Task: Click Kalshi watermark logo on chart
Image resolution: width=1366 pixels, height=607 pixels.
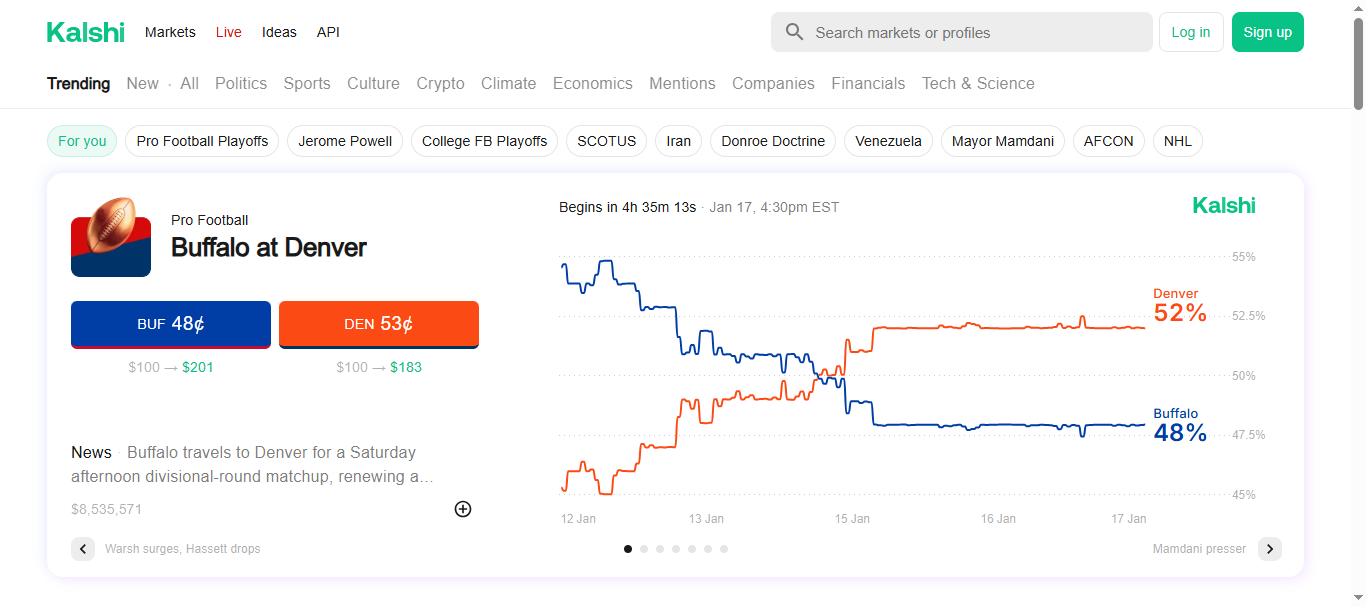Action: (x=1223, y=206)
